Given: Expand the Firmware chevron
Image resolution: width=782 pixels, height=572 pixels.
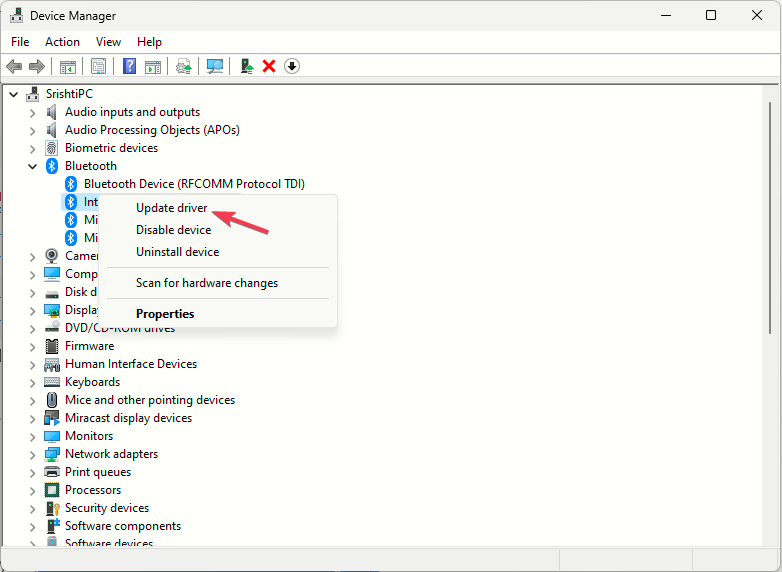Looking at the screenshot, I should coord(32,347).
